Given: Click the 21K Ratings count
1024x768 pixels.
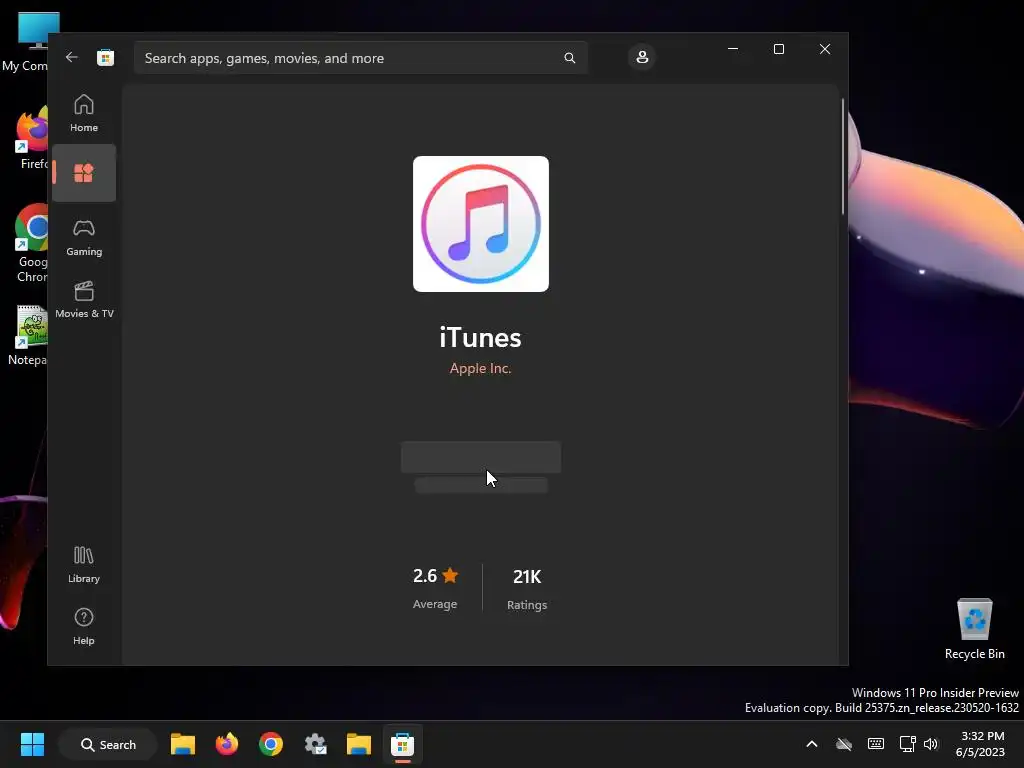Looking at the screenshot, I should pyautogui.click(x=527, y=589).
